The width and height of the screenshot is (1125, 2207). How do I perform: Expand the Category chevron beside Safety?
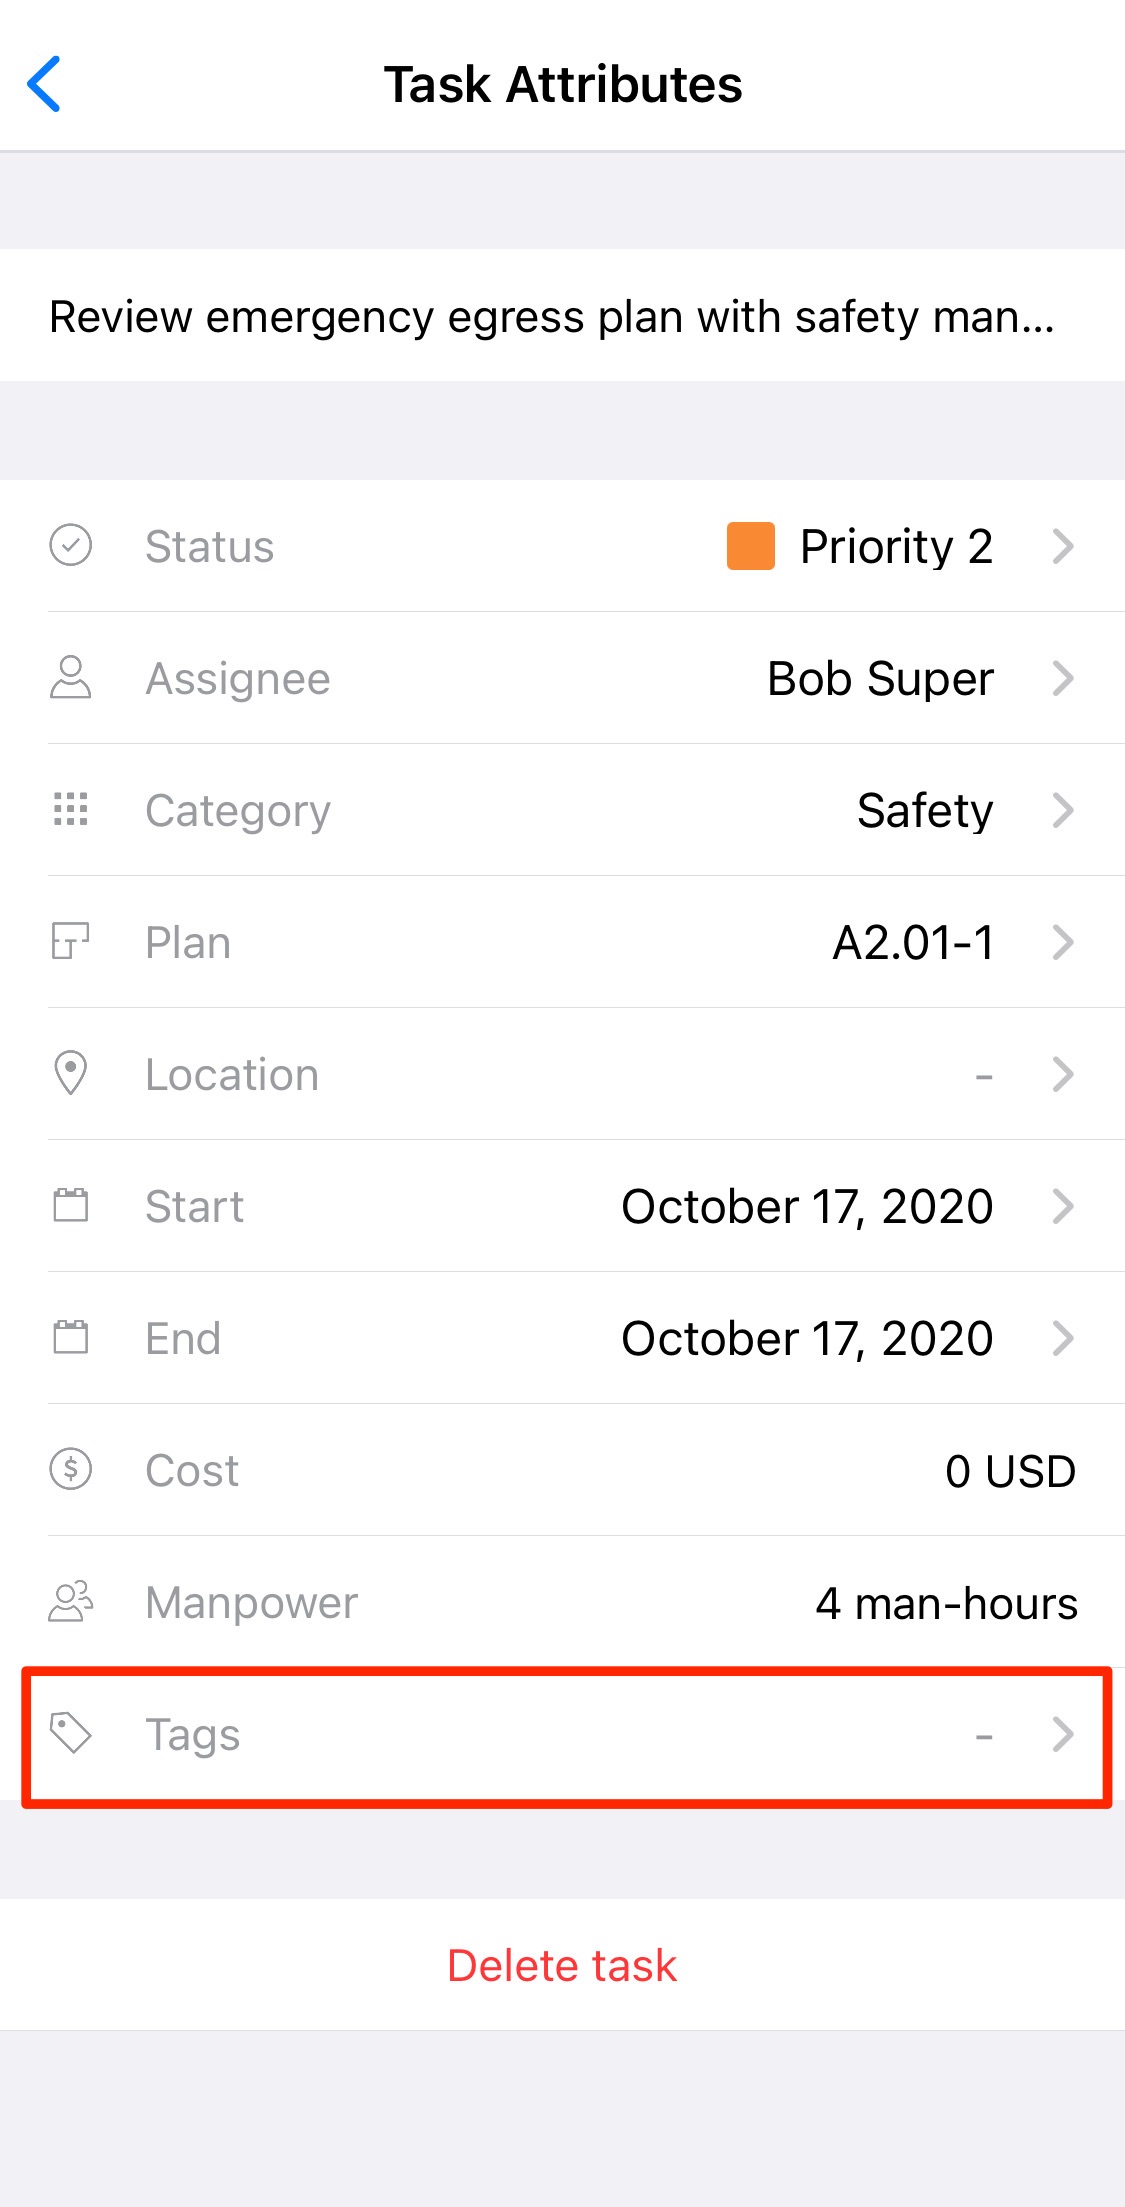(x=1063, y=810)
